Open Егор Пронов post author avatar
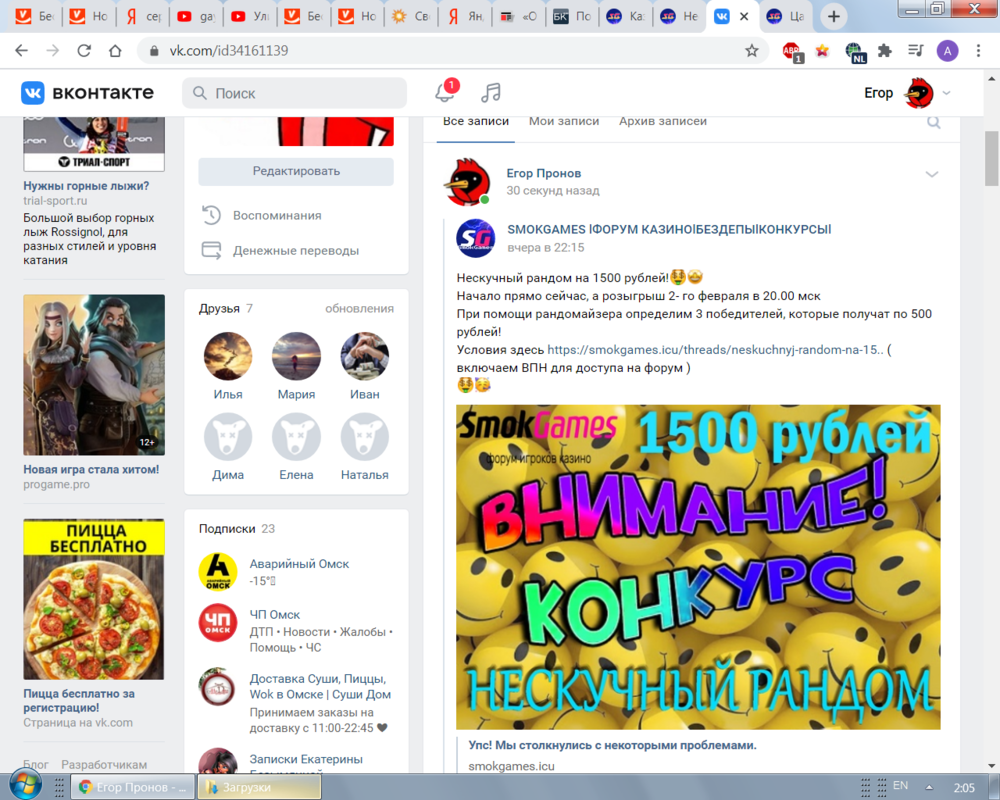Image resolution: width=1000 pixels, height=800 pixels. pos(467,182)
